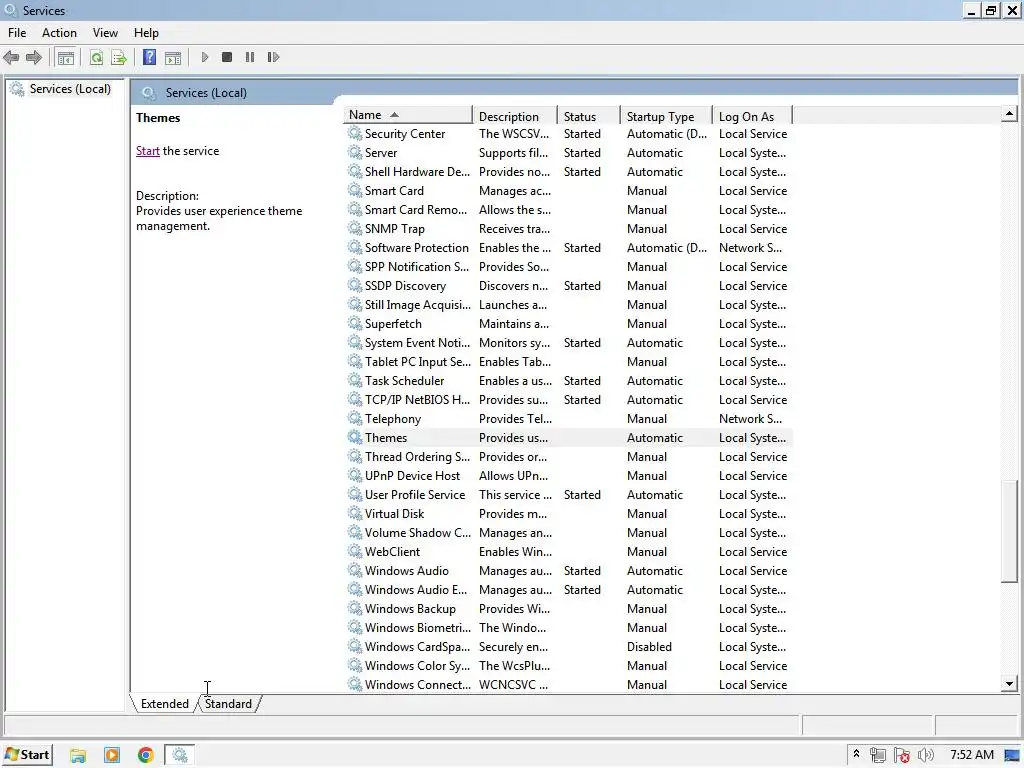
Task: Sort by the Log On As column header
Action: [752, 116]
